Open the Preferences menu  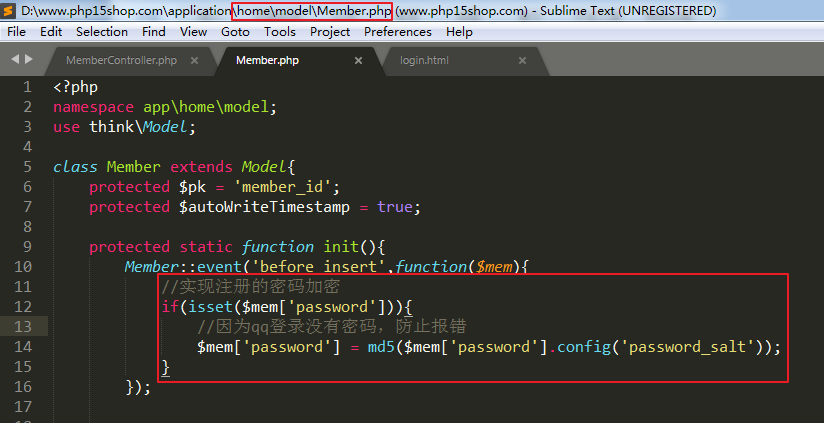pyautogui.click(x=398, y=32)
